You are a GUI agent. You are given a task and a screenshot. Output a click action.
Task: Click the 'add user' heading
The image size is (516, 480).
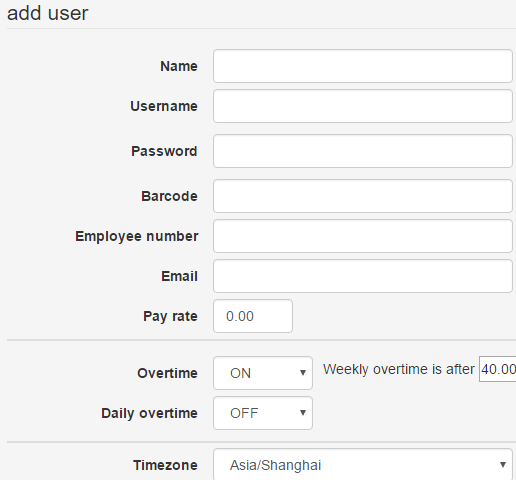point(48,13)
